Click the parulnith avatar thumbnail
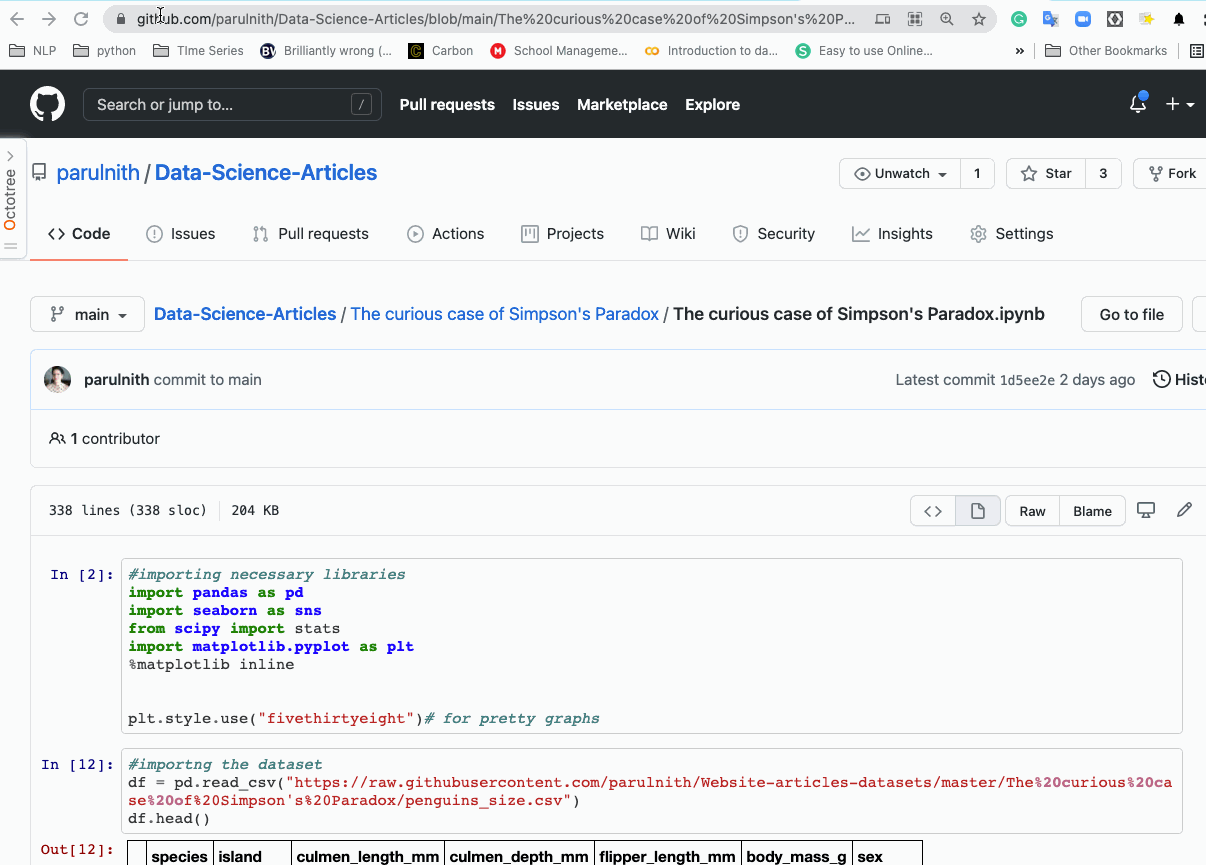Image resolution: width=1206 pixels, height=865 pixels. click(x=58, y=379)
